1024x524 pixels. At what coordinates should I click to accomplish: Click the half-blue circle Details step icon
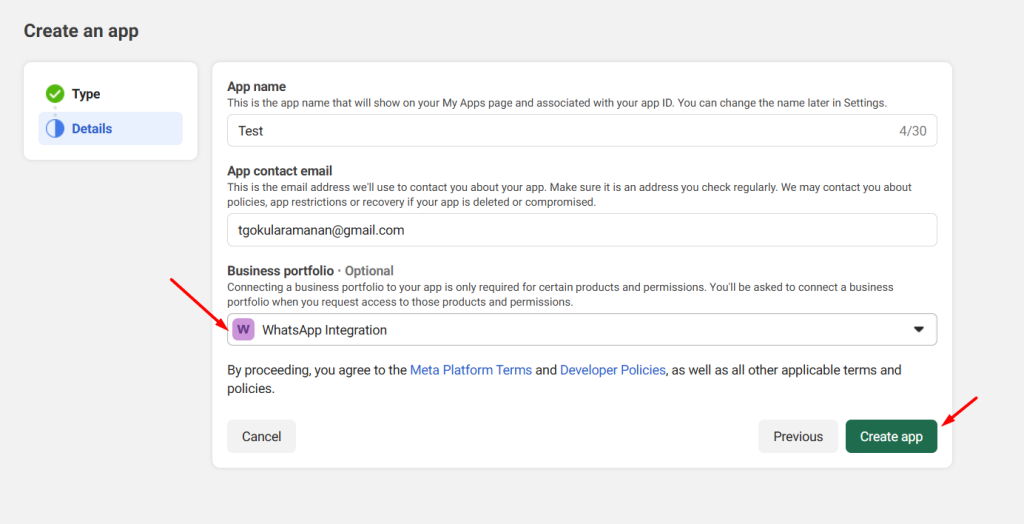point(55,129)
